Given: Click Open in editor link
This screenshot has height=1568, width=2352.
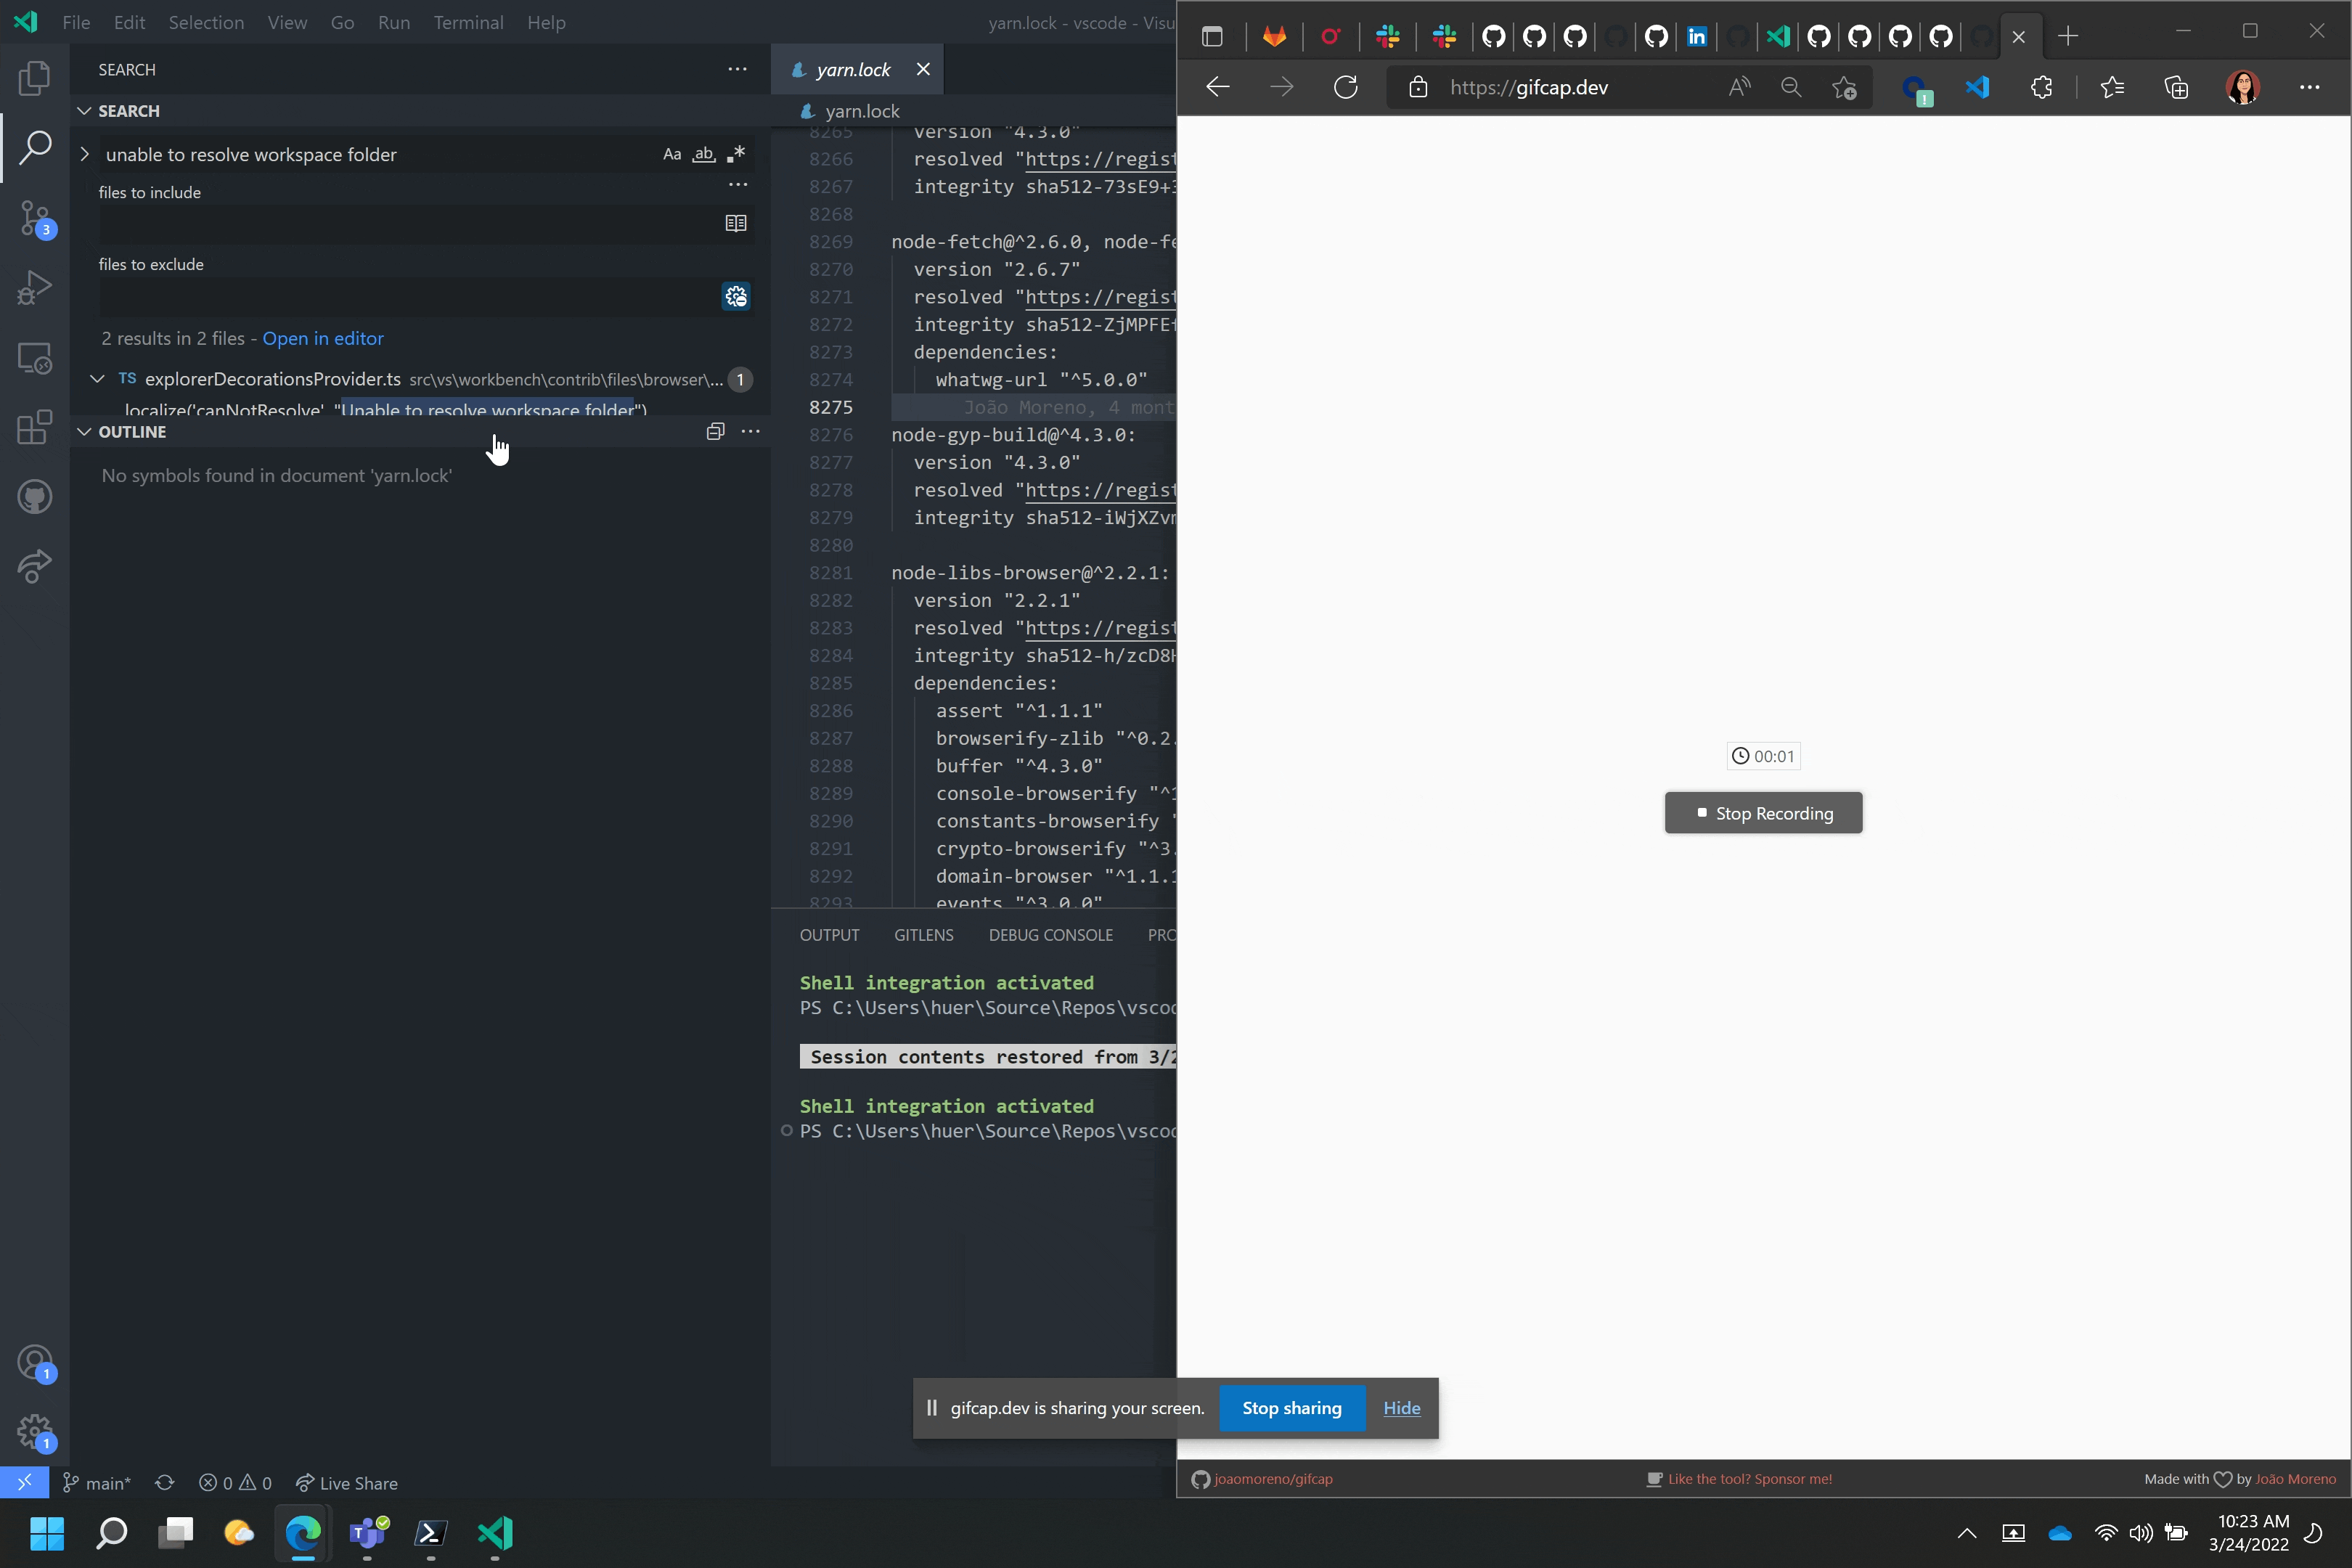Looking at the screenshot, I should tap(322, 338).
